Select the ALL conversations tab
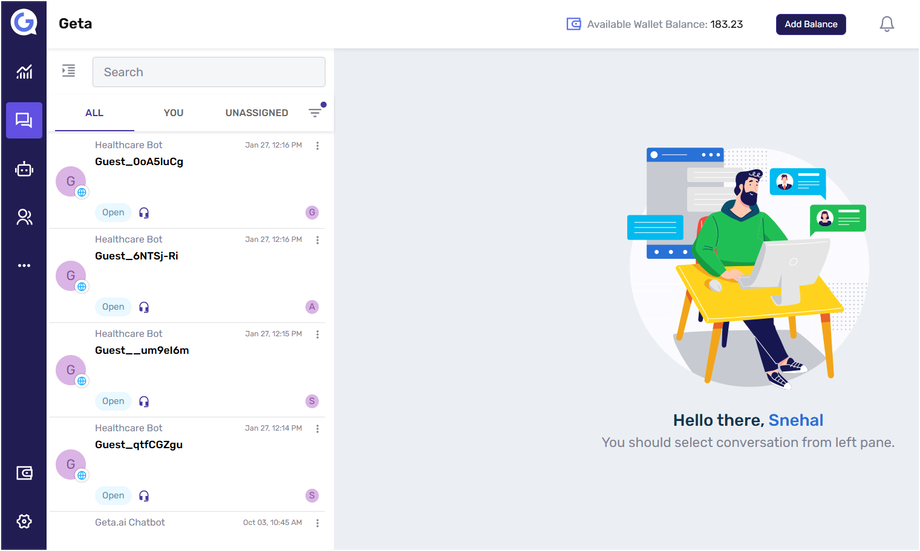Viewport: 920px width, 551px height. click(94, 113)
